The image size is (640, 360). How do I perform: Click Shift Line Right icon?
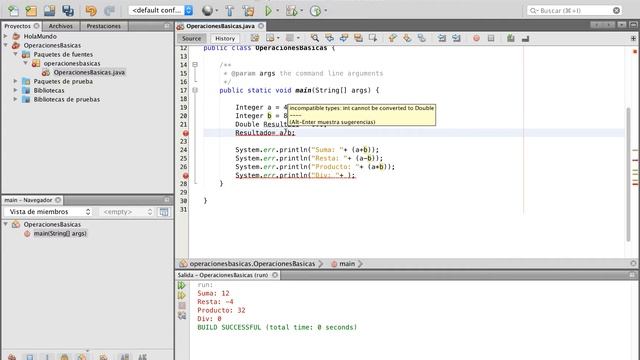click(x=456, y=38)
